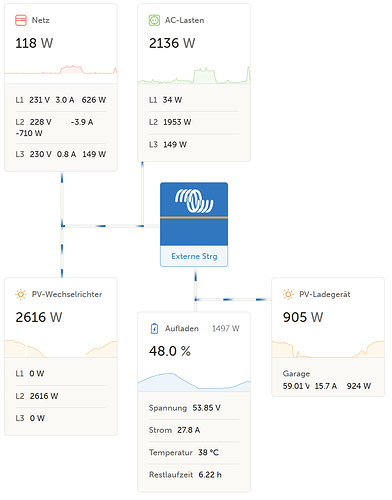
Task: Click the PV-Ladegerät card title
Action: click(325, 294)
